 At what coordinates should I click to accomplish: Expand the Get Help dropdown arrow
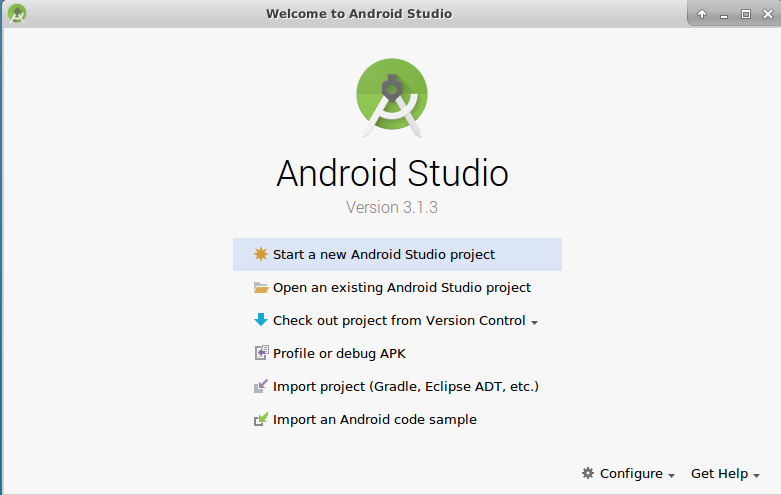click(x=756, y=476)
